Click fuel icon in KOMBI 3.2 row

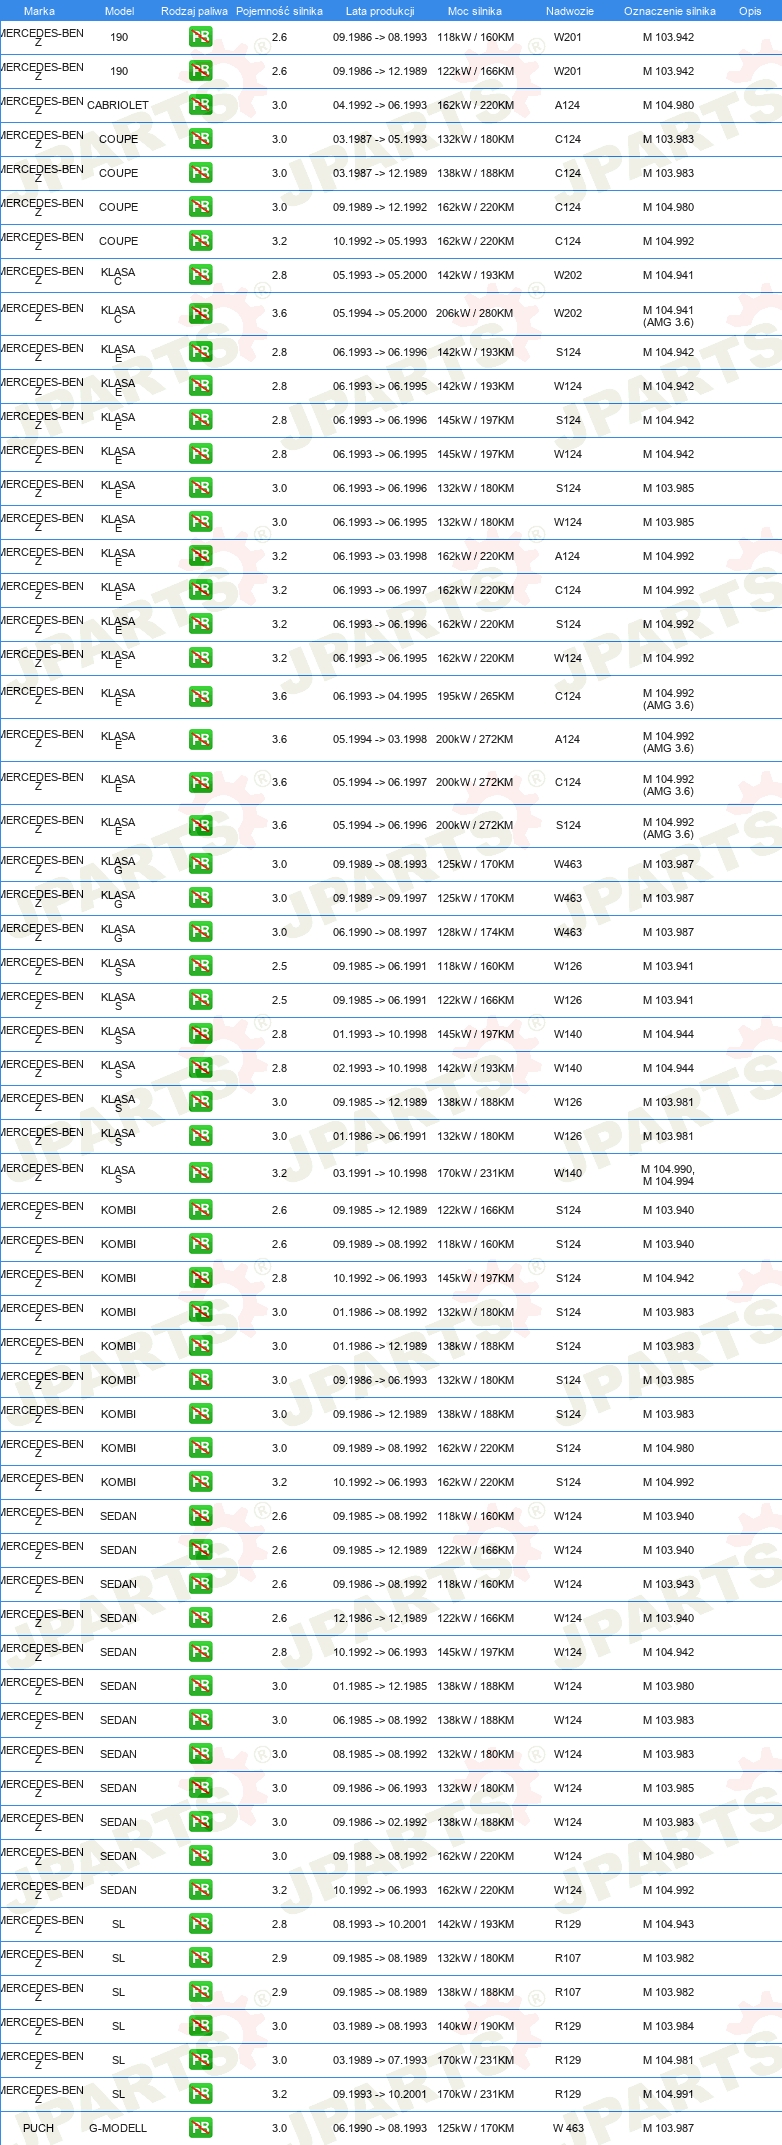tap(200, 1482)
